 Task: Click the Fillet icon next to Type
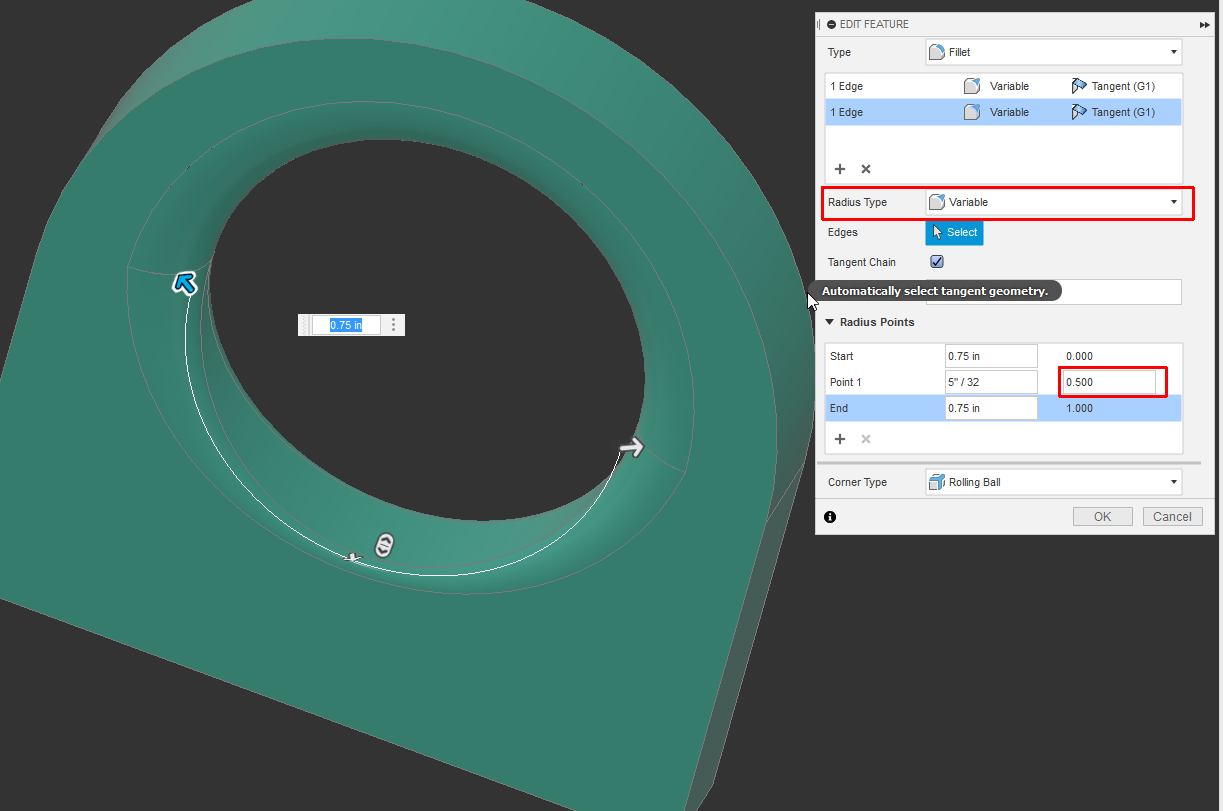pyautogui.click(x=937, y=51)
